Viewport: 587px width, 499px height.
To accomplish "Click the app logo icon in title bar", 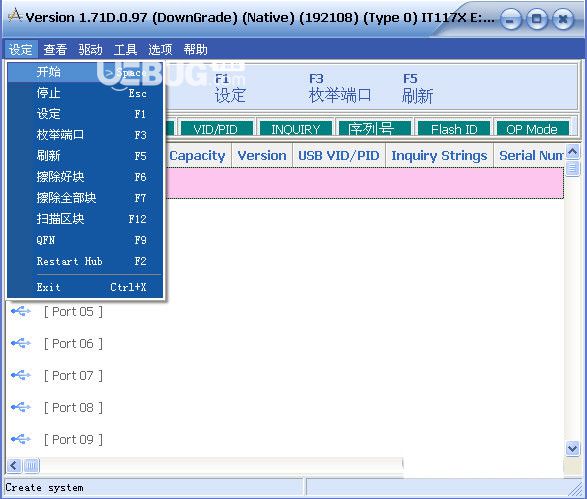I will pos(15,16).
